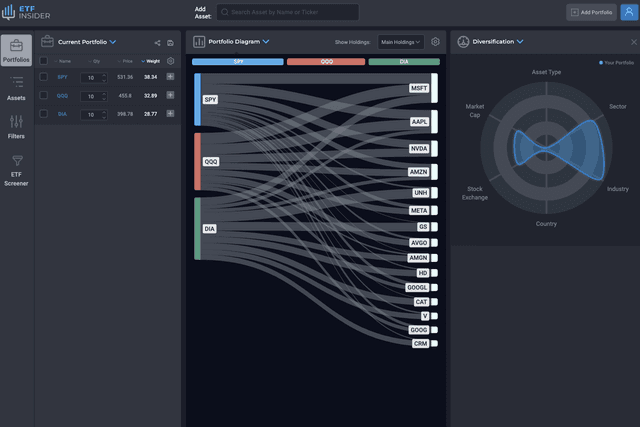Open the Assets sidebar section

point(16,89)
